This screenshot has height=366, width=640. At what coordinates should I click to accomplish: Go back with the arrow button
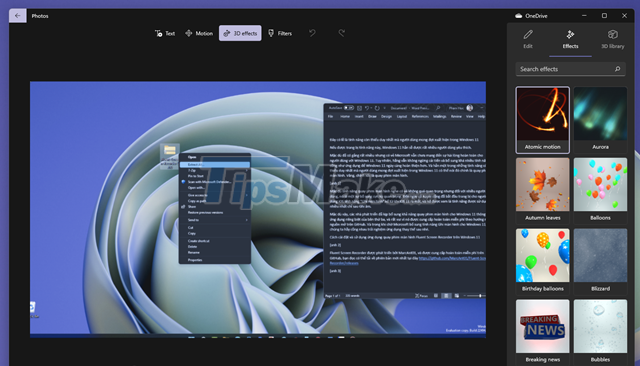(18, 16)
